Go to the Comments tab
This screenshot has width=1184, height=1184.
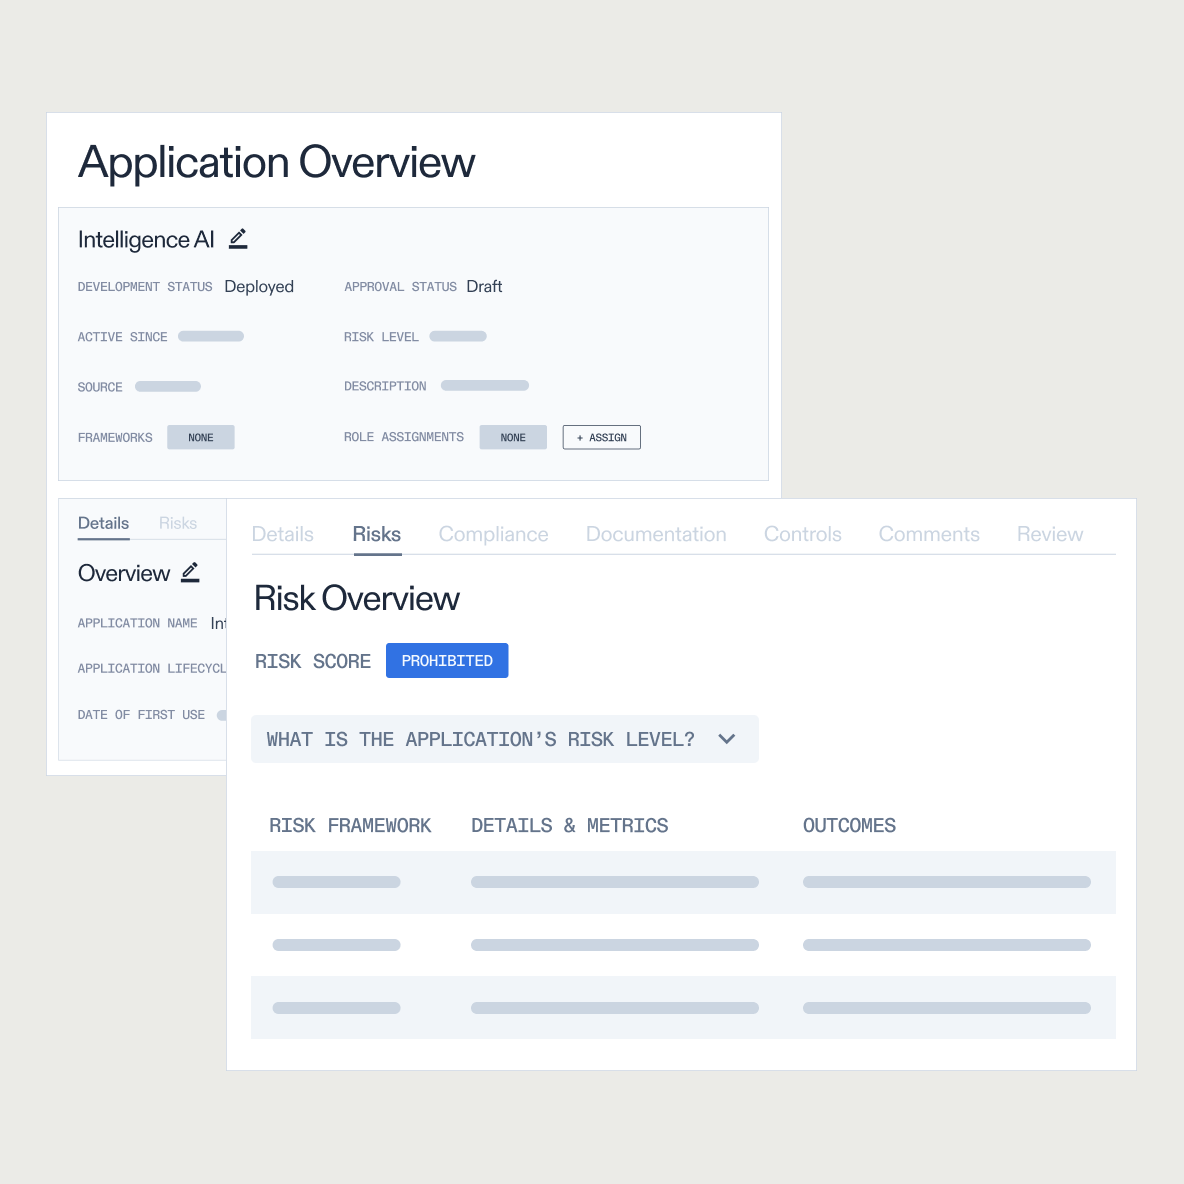929,534
